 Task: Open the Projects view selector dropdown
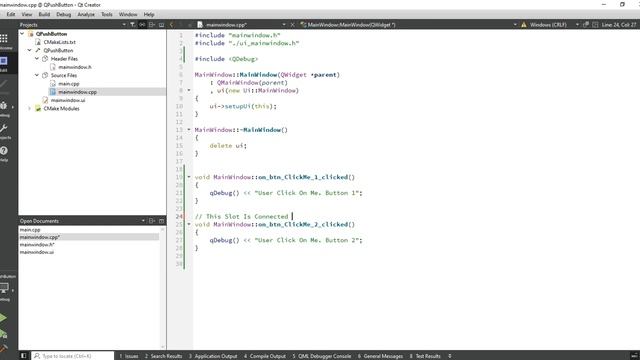(x=124, y=25)
